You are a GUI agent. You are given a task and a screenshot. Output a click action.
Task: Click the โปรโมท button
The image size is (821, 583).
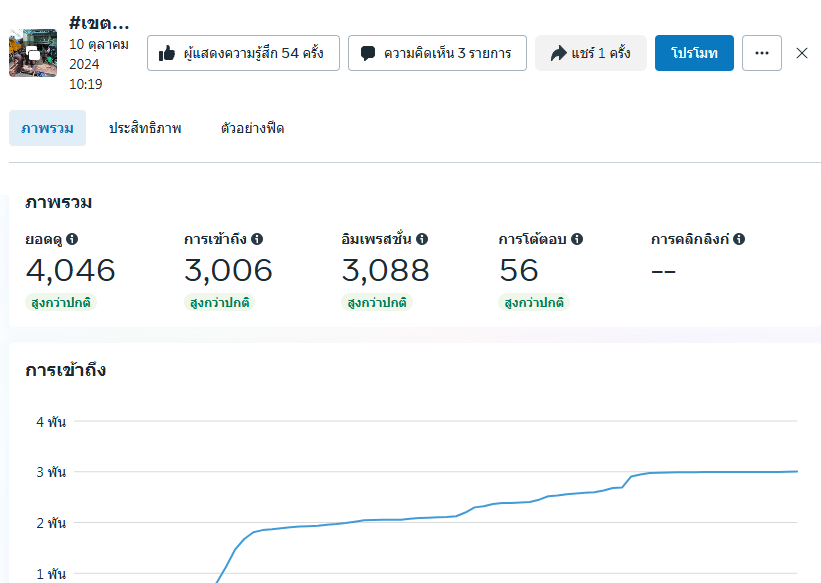point(694,53)
